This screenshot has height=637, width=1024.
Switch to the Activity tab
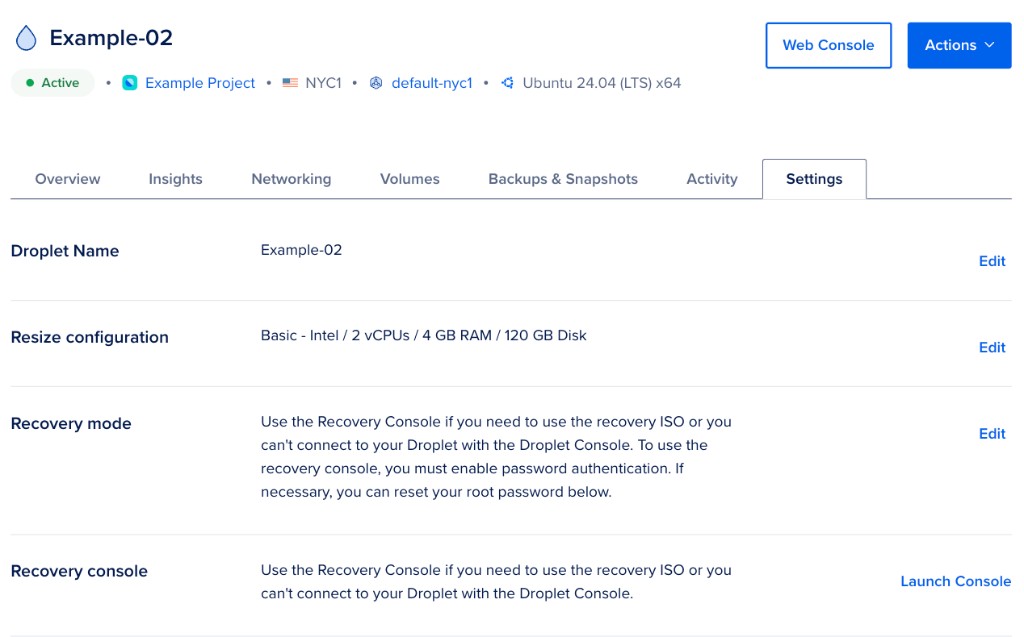[711, 179]
